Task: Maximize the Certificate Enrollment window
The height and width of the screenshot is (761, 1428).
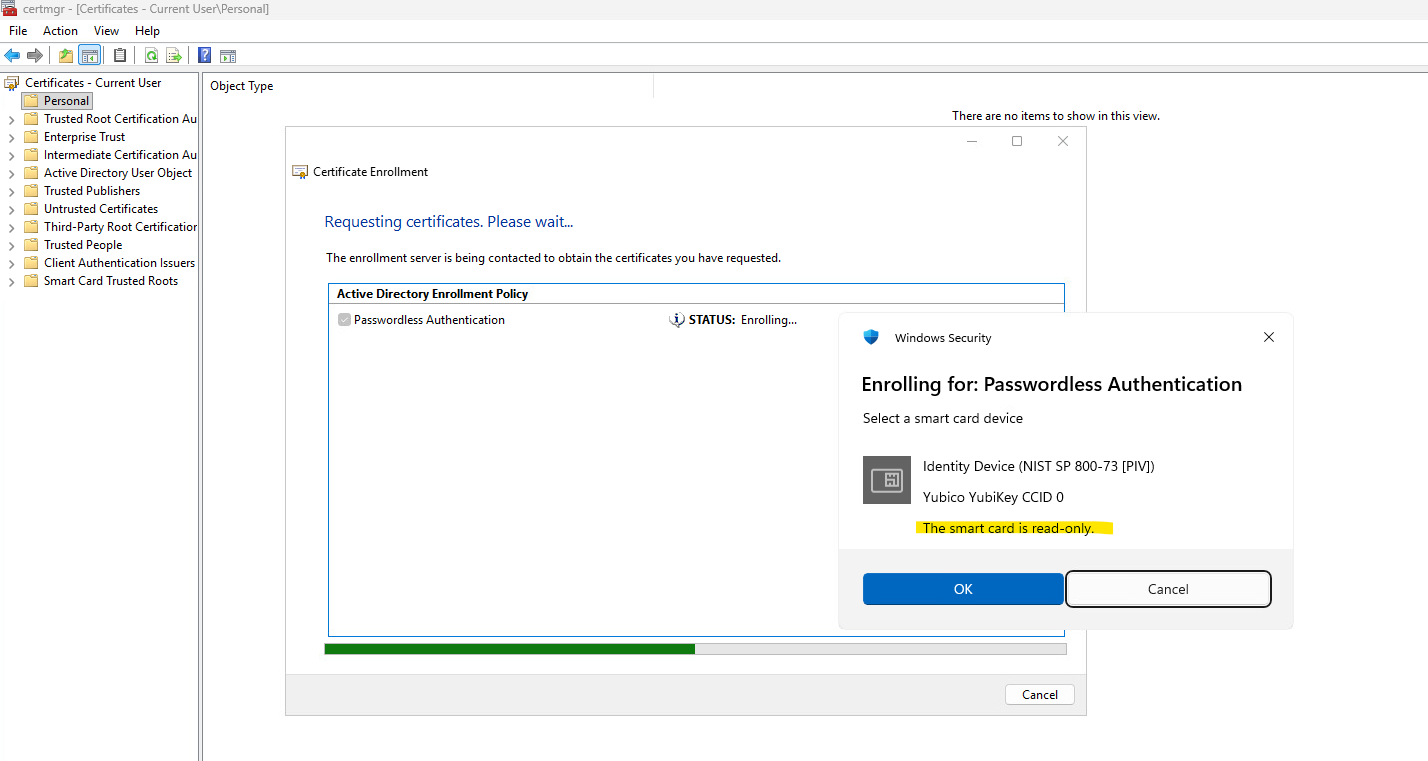Action: coord(1017,141)
